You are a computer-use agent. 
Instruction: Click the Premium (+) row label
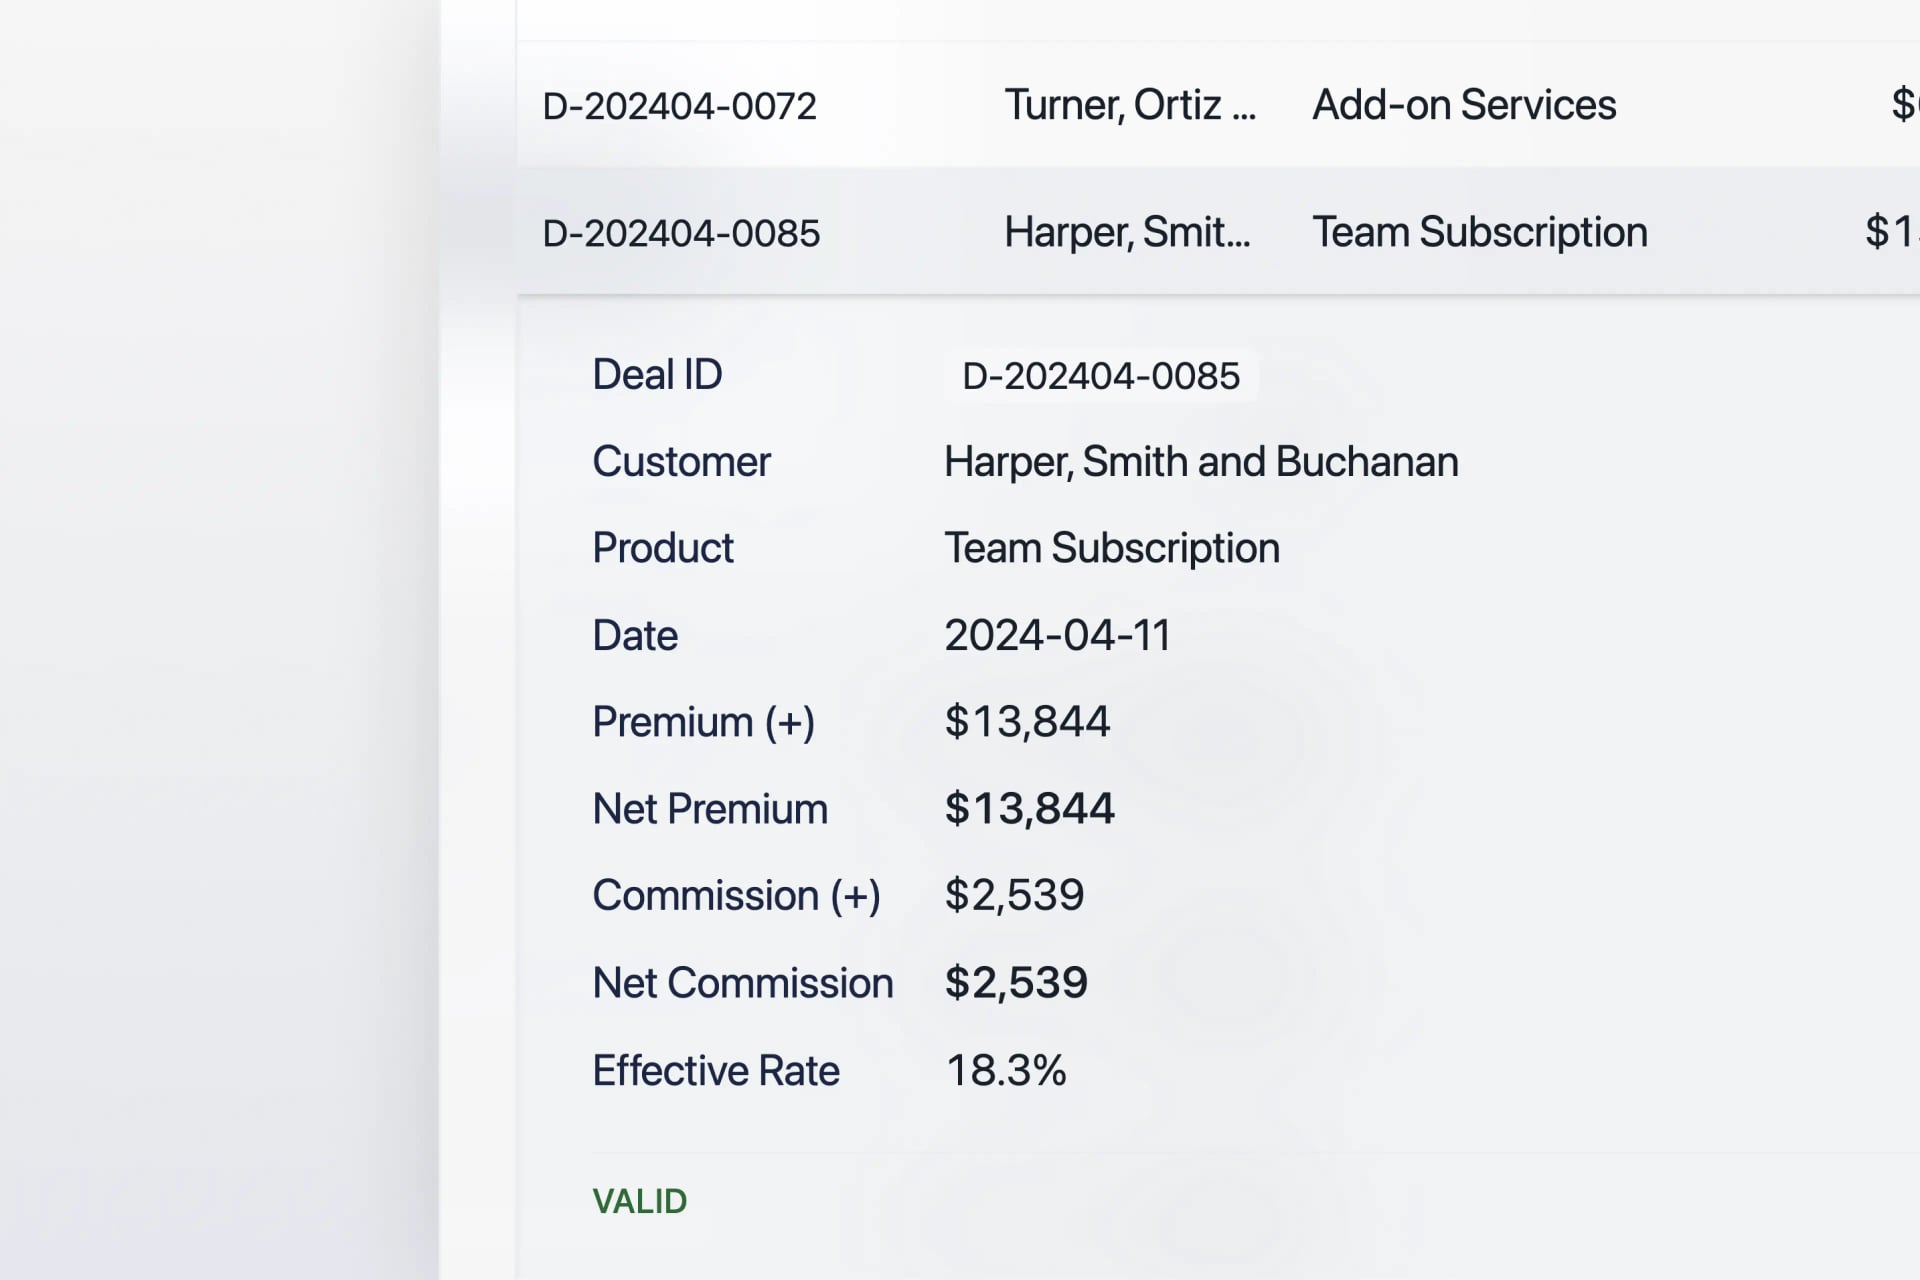coord(704,721)
